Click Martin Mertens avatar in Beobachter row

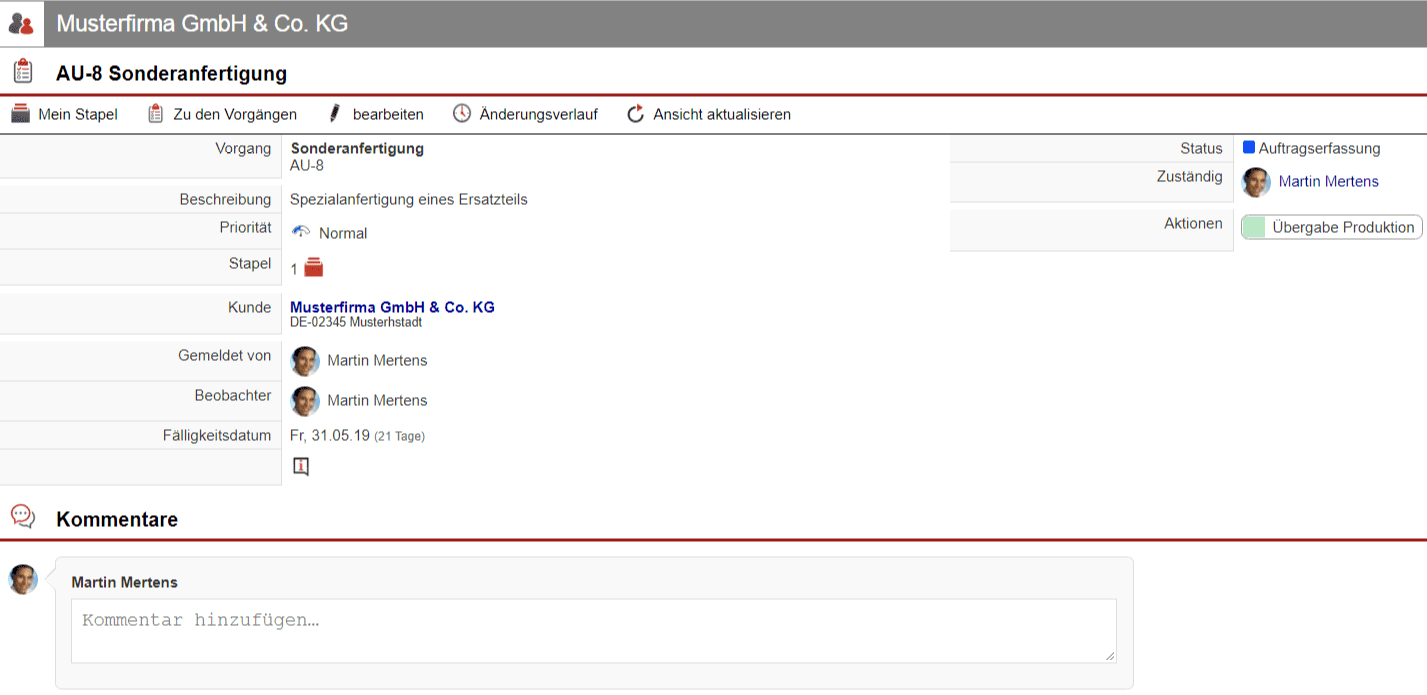305,401
